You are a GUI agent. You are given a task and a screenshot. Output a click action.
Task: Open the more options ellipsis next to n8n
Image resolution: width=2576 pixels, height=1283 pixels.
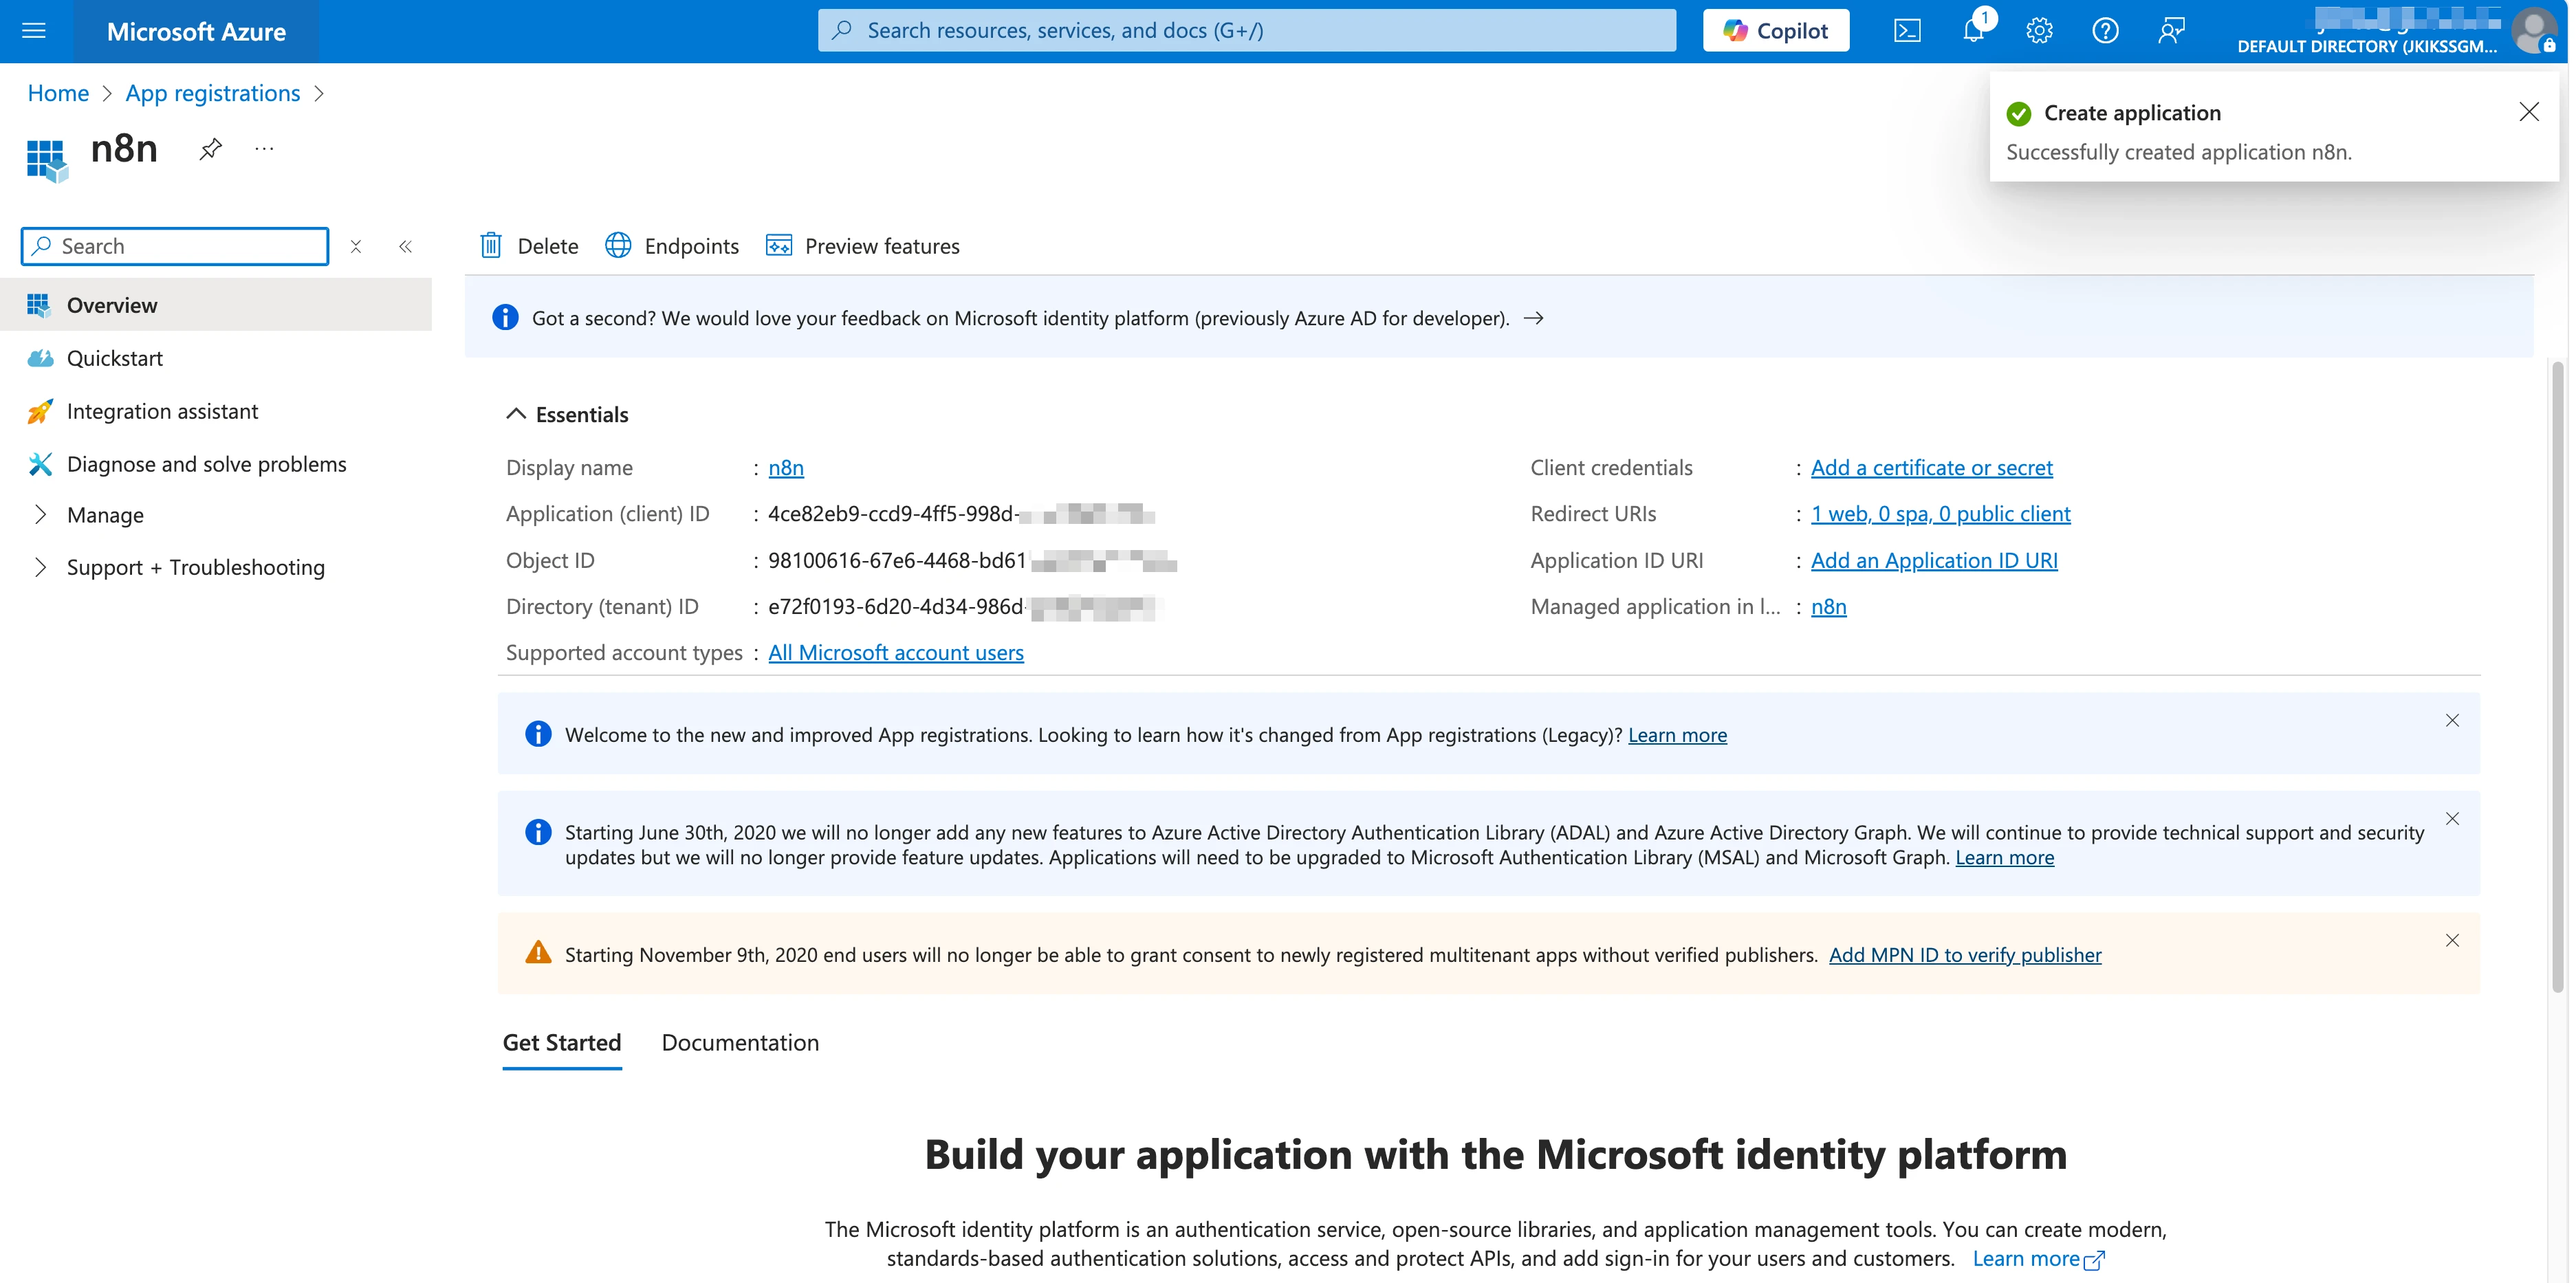[264, 149]
